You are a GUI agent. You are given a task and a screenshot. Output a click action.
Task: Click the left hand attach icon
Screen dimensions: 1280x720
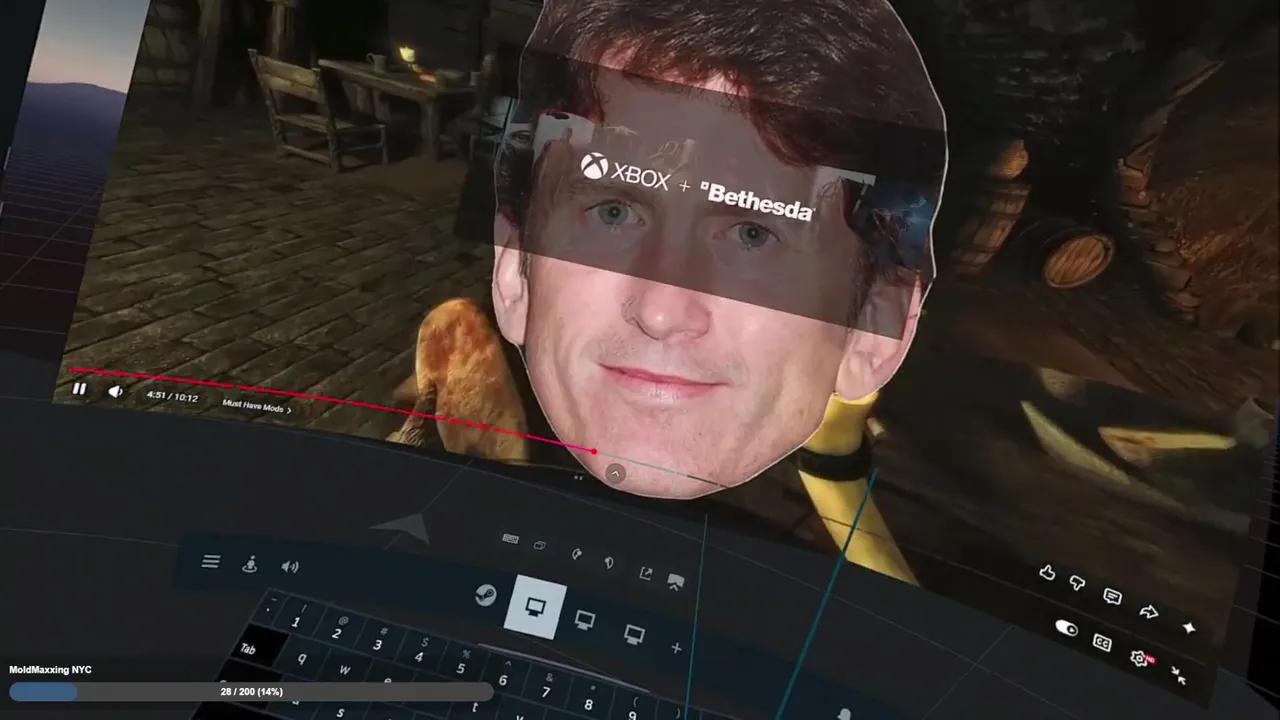click(x=577, y=554)
